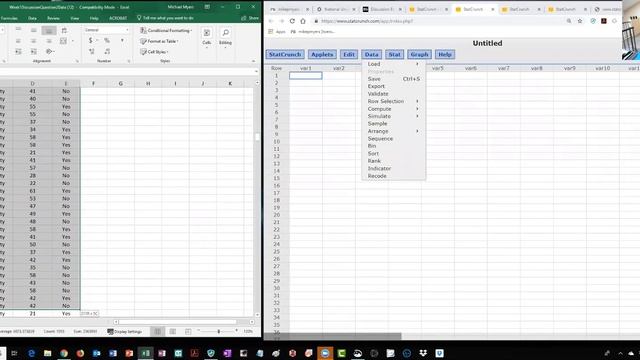Open Applets menu in StatCrunch
640x360 pixels.
point(322,54)
